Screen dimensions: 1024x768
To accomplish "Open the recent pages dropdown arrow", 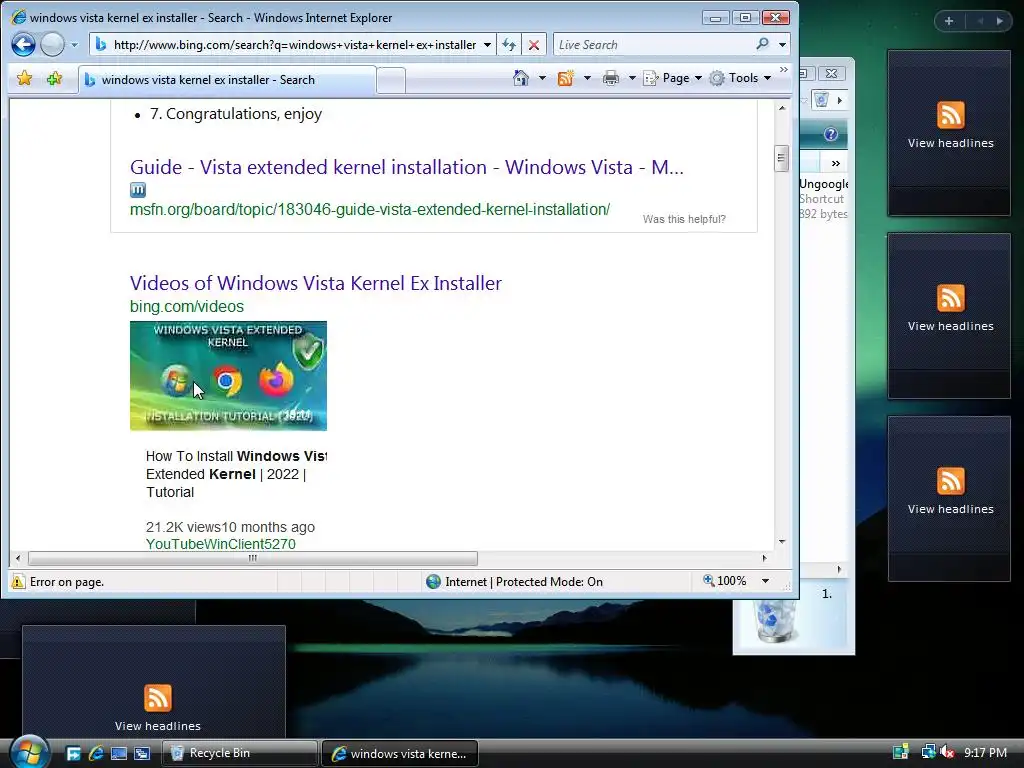I will [x=74, y=45].
